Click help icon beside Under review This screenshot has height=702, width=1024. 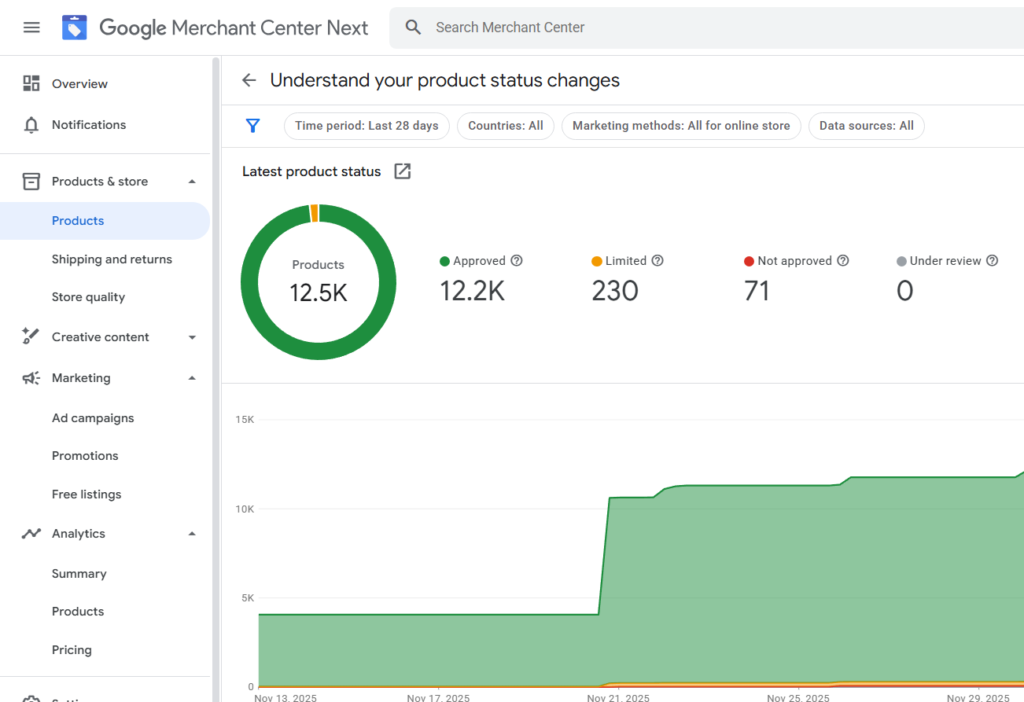pyautogui.click(x=992, y=261)
